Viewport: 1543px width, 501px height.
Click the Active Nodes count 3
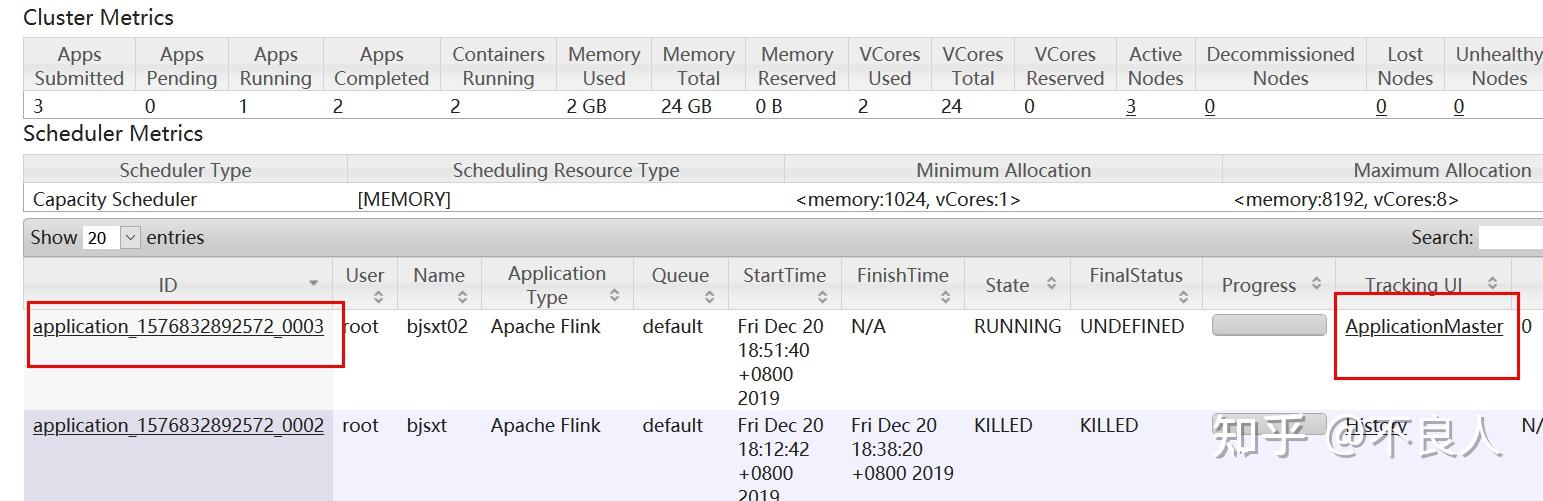[1131, 107]
